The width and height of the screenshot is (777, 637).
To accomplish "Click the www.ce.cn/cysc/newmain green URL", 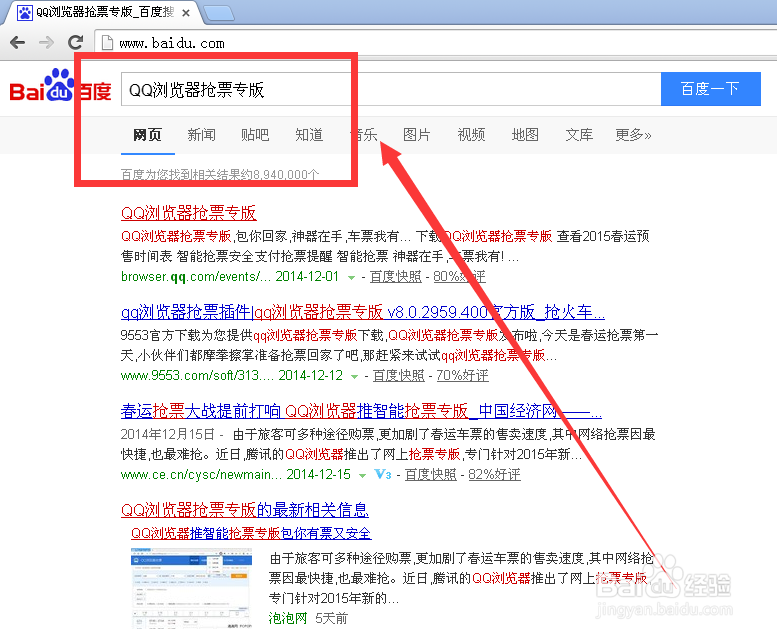I will point(201,474).
